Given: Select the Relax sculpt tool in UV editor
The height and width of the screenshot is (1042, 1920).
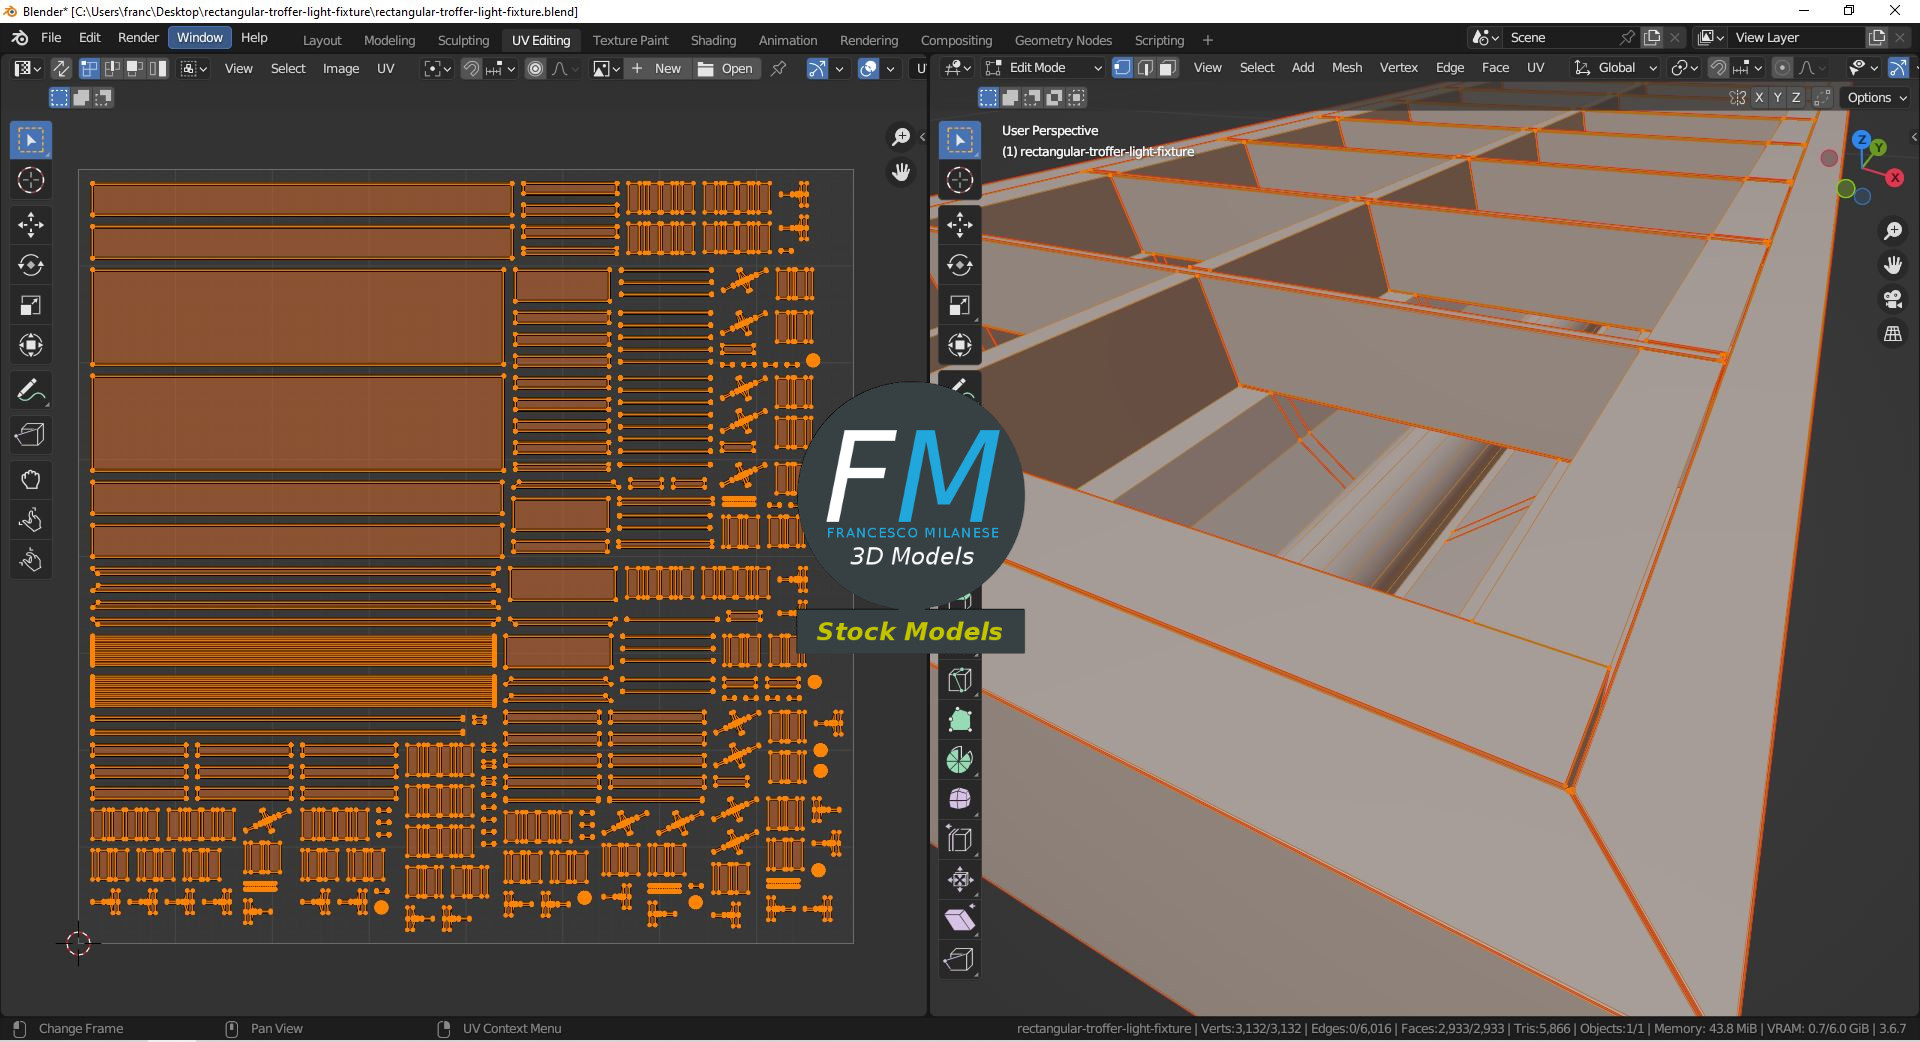Looking at the screenshot, I should [x=31, y=520].
